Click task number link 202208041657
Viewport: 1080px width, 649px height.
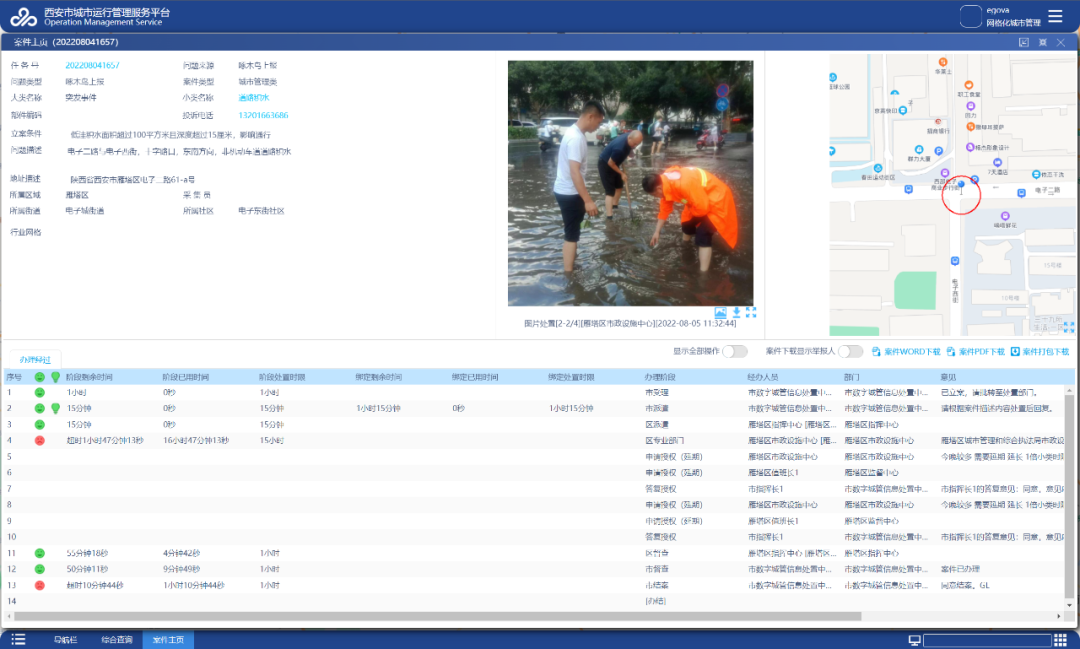pyautogui.click(x=92, y=65)
